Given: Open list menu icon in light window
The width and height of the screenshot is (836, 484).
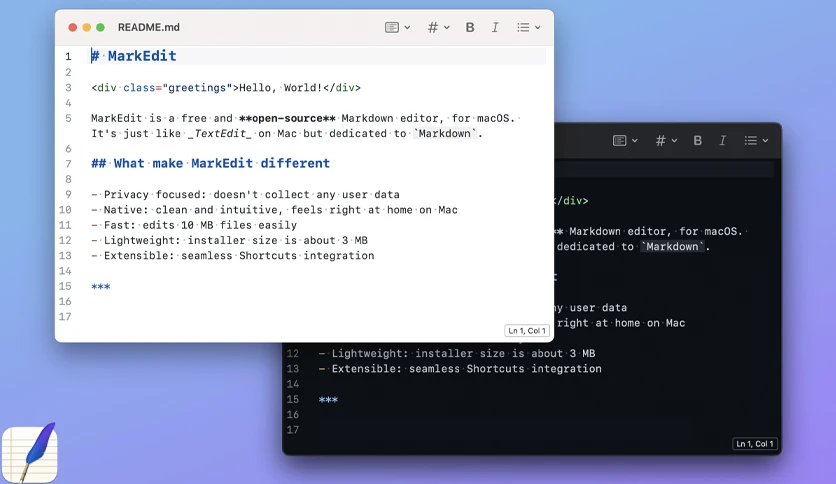Looking at the screenshot, I should click(523, 27).
